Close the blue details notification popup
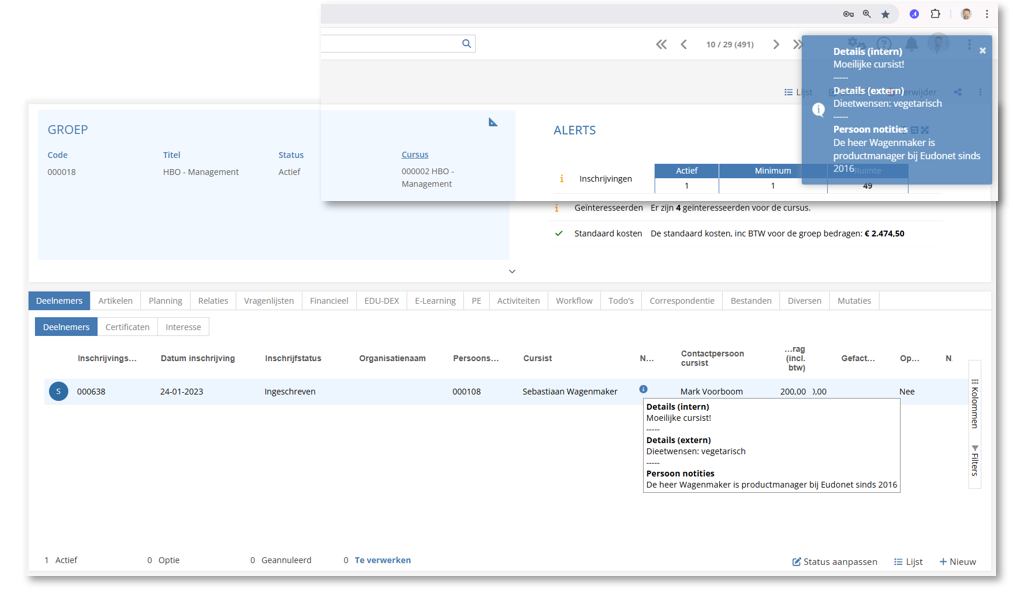This screenshot has width=1013, height=595. pos(983,50)
